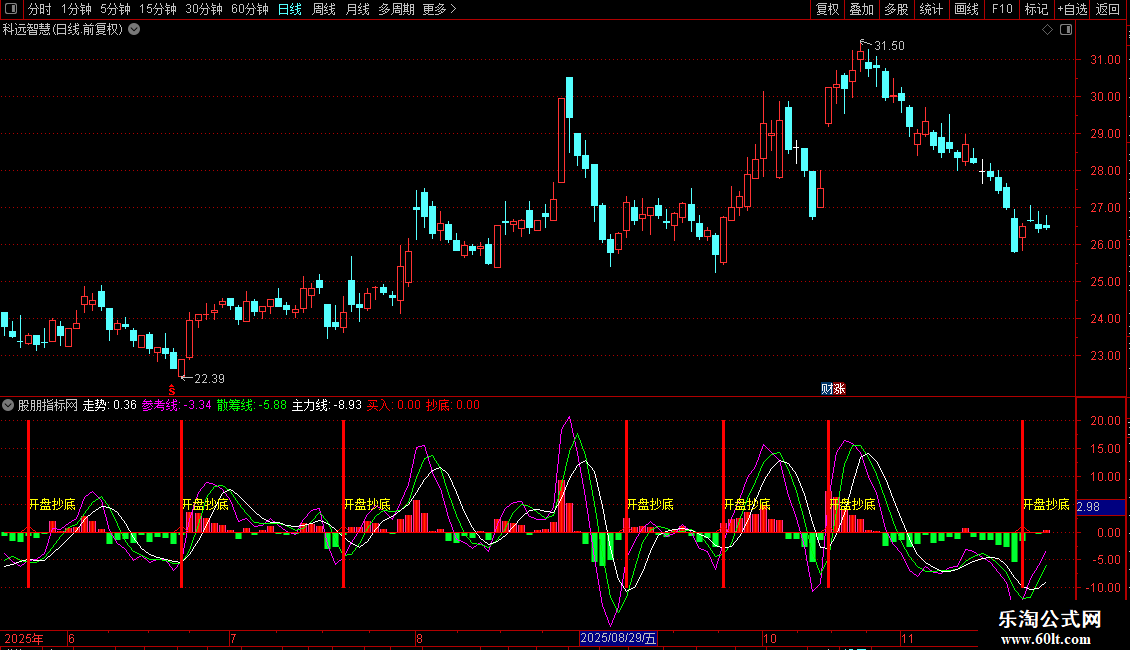Click the 2025/08/29/五 date marker

[618, 638]
